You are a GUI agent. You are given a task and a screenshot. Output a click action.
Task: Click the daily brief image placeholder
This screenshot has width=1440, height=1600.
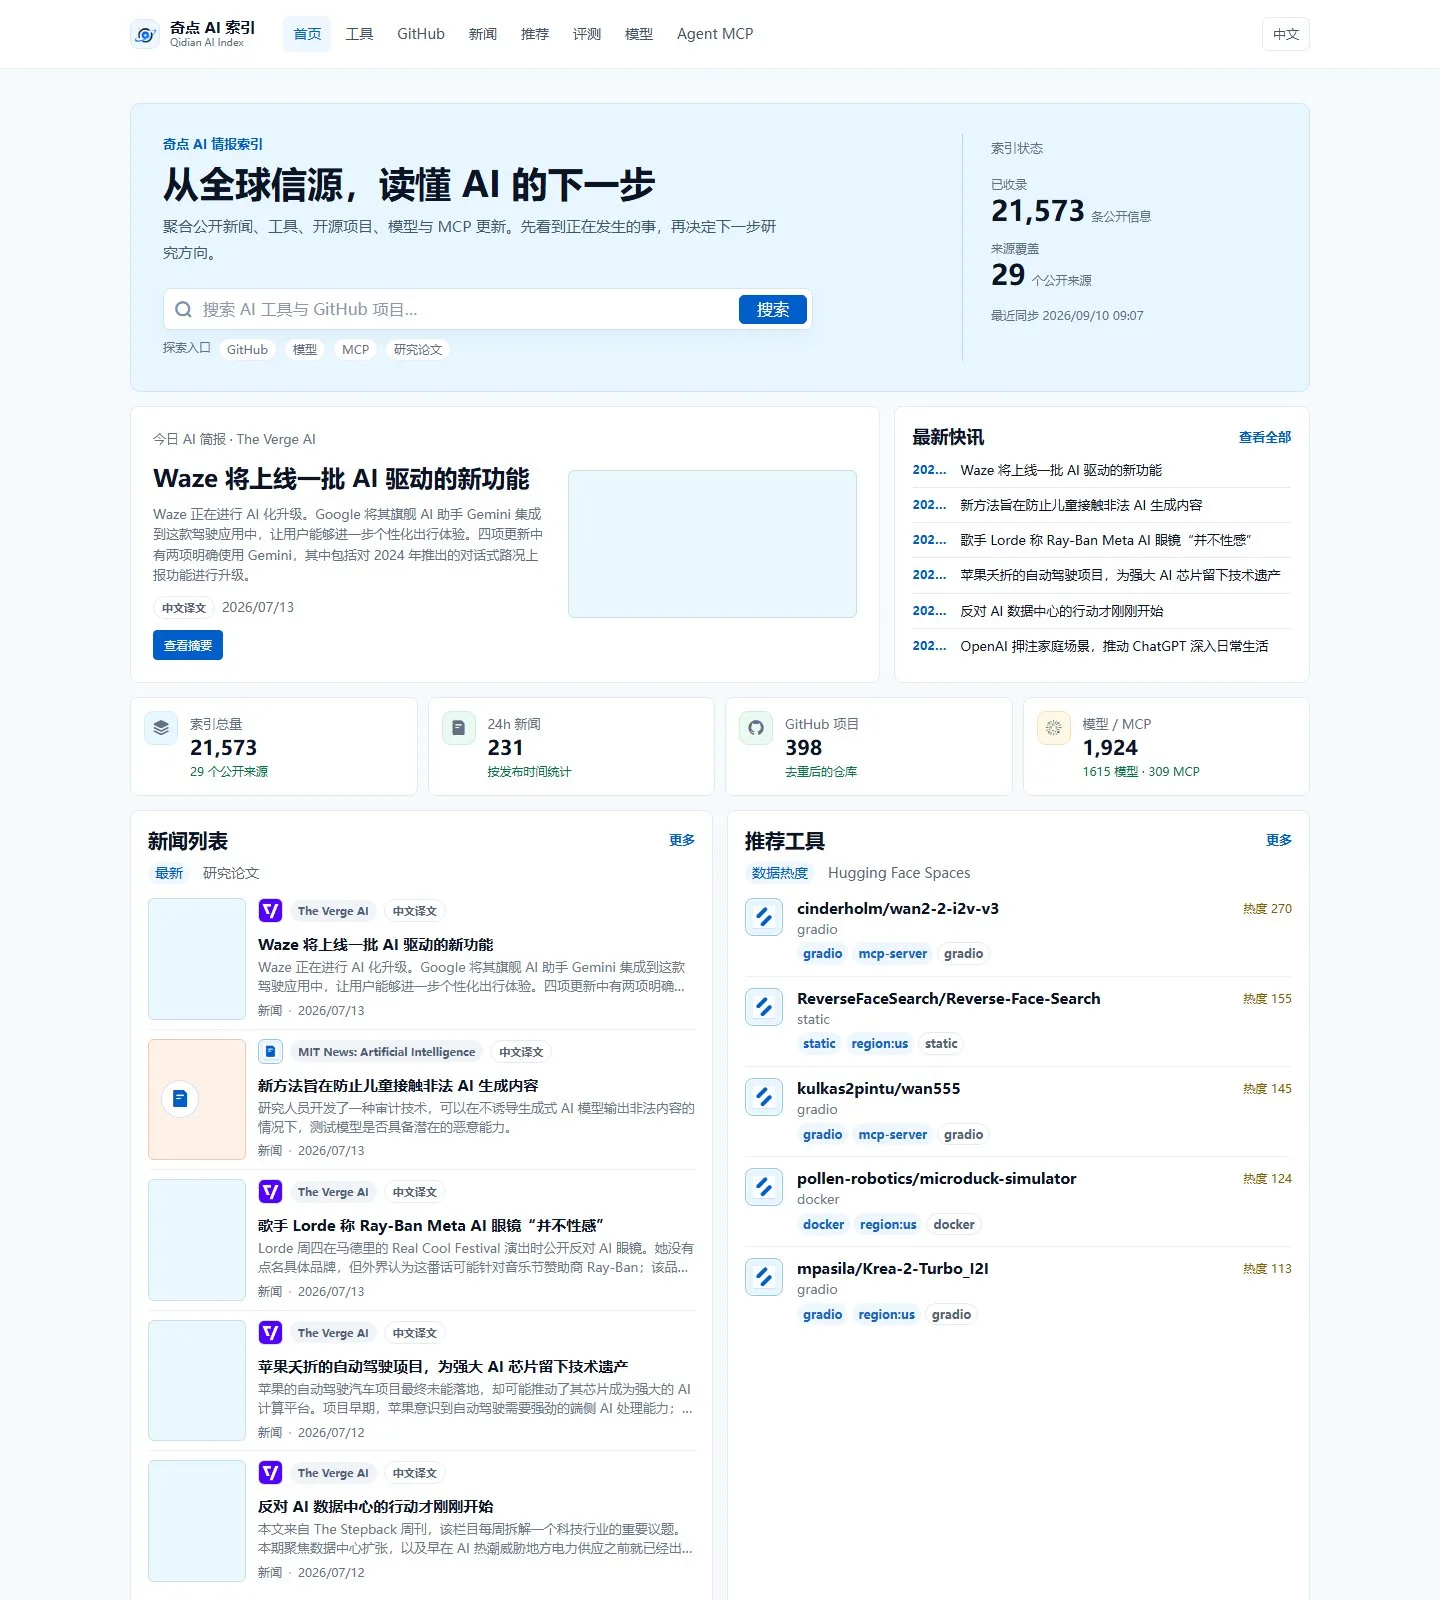[712, 544]
